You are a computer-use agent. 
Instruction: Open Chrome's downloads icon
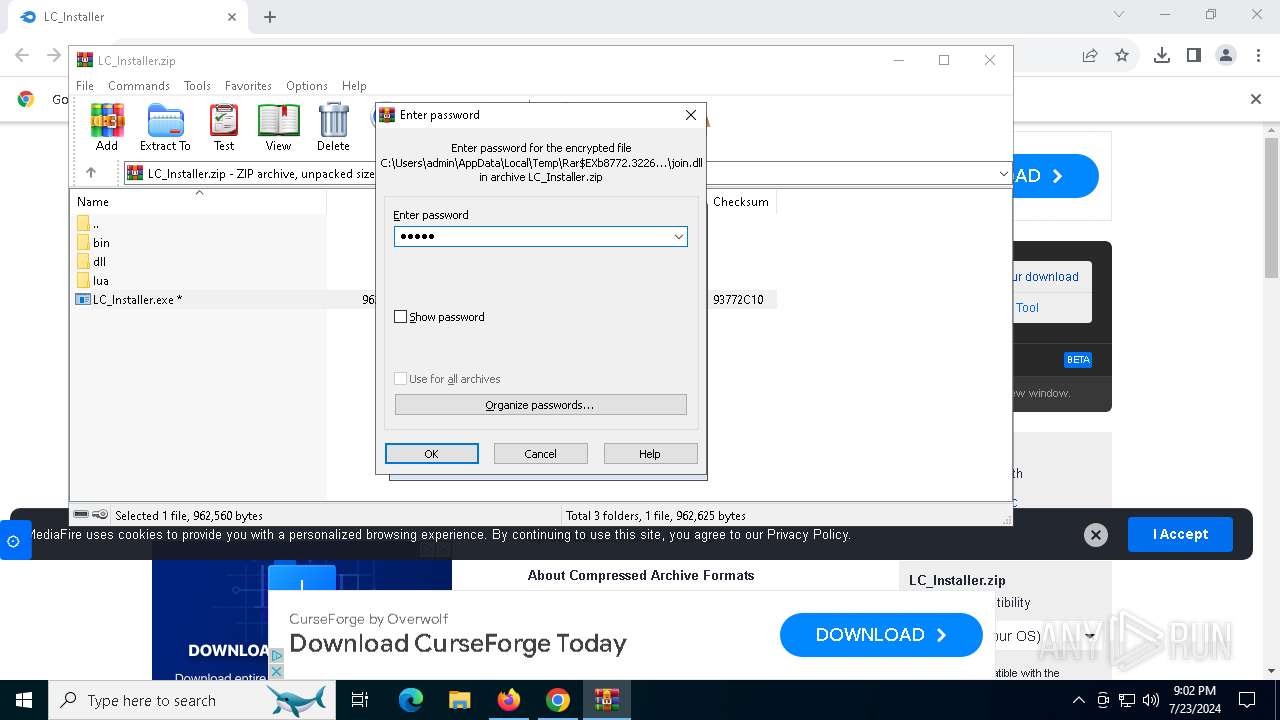[x=1162, y=56]
